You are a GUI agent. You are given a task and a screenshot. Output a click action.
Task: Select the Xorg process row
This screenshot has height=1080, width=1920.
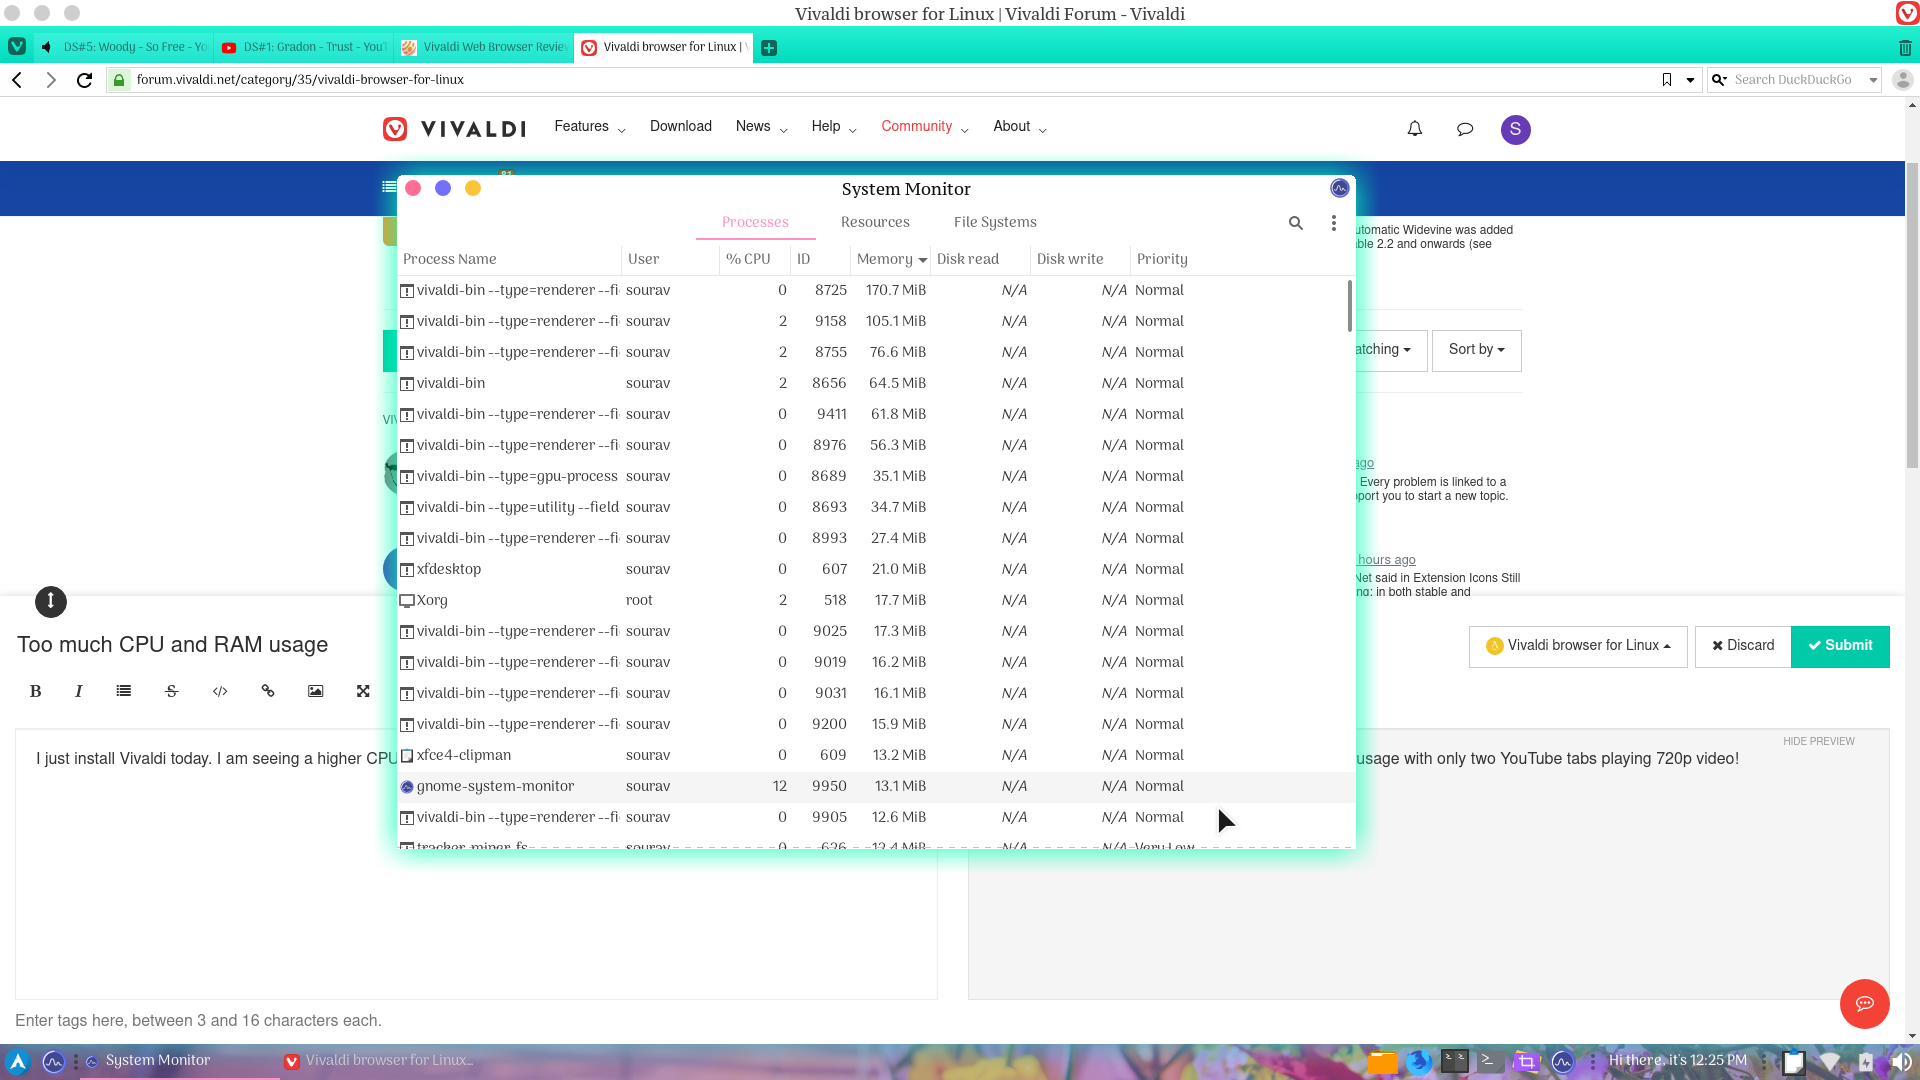(876, 601)
